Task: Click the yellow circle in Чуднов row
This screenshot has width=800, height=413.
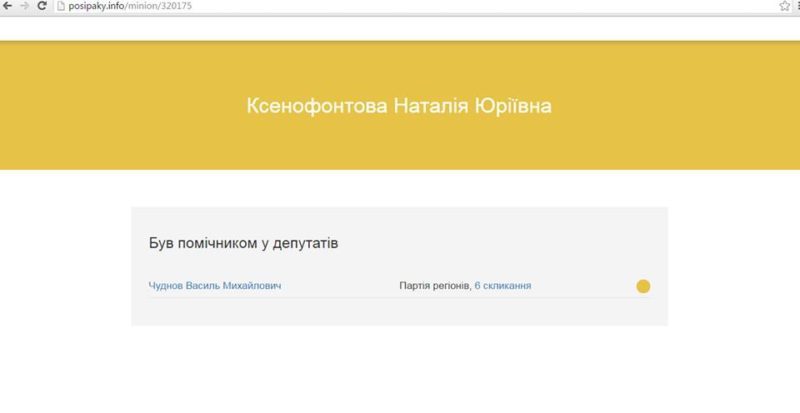Action: [x=643, y=286]
